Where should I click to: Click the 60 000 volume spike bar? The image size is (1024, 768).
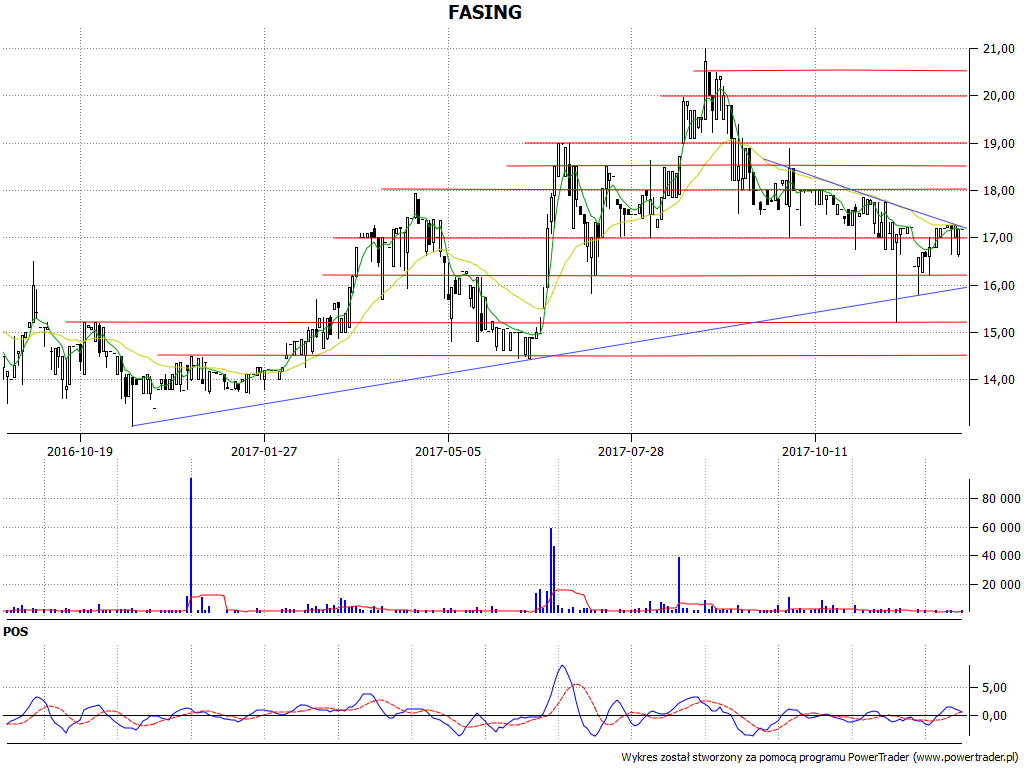pos(551,569)
